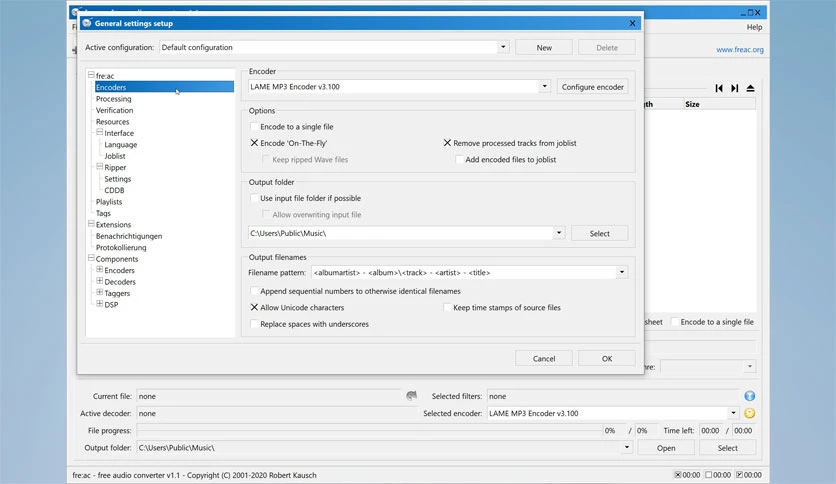The height and width of the screenshot is (484, 836).
Task: Toggle main window 'Encode to a single file'
Action: click(x=675, y=322)
